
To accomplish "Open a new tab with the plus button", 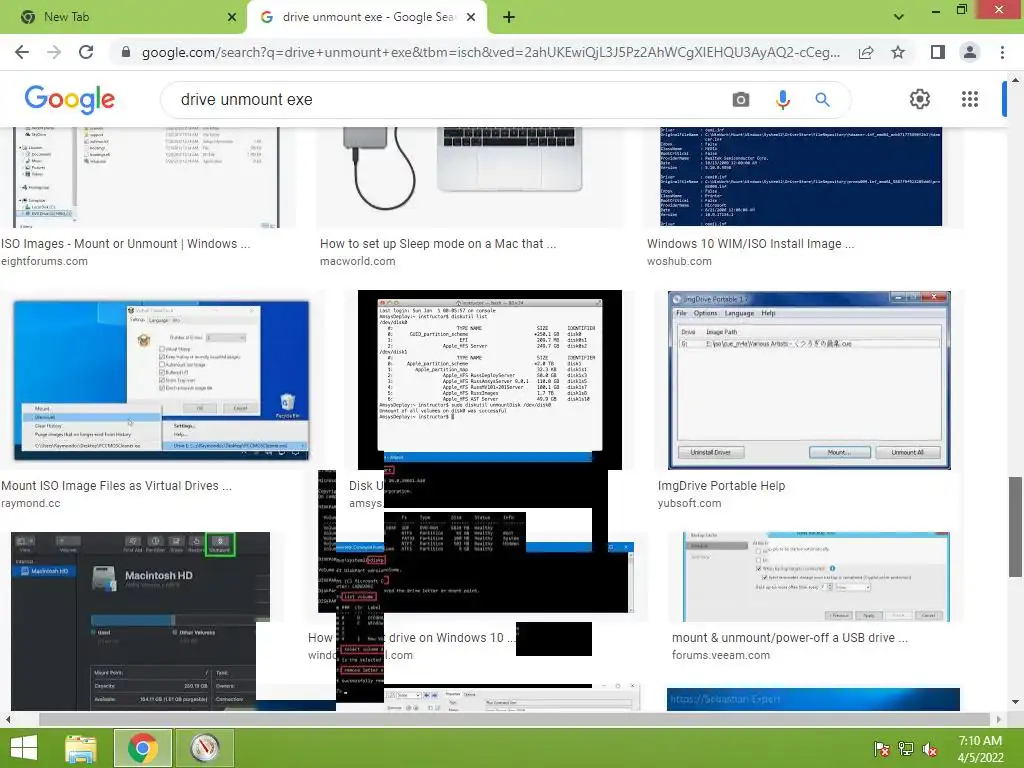I will 509,18.
